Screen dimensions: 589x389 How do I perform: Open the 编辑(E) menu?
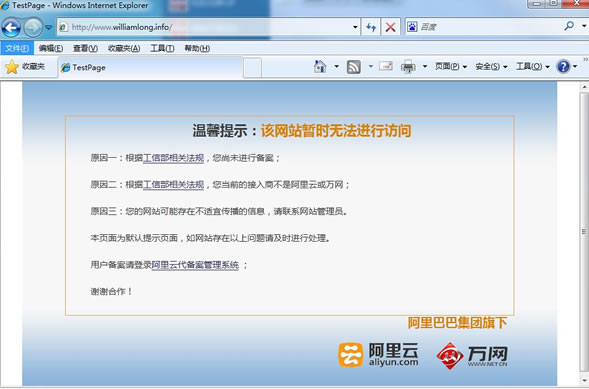[51, 48]
